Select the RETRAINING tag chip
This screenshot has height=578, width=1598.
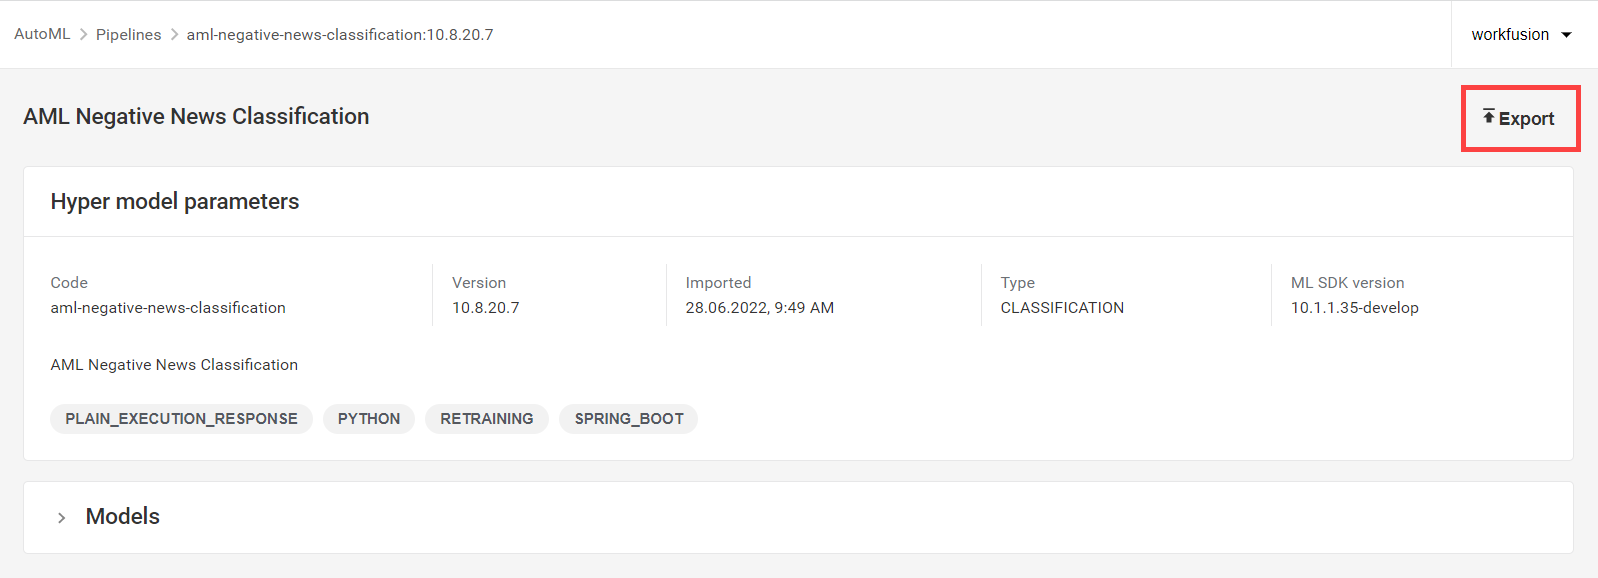tap(487, 418)
